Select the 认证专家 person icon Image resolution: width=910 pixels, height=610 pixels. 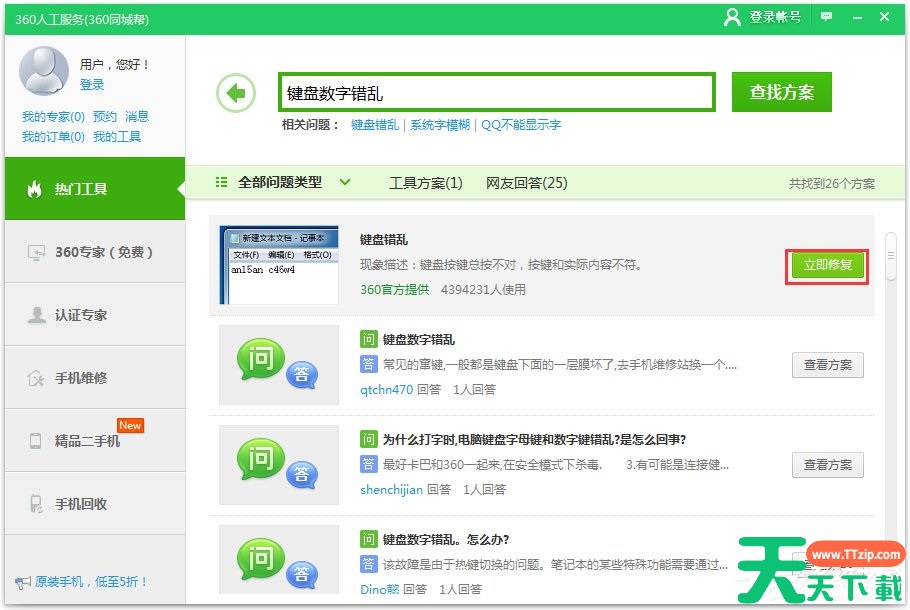click(x=36, y=315)
